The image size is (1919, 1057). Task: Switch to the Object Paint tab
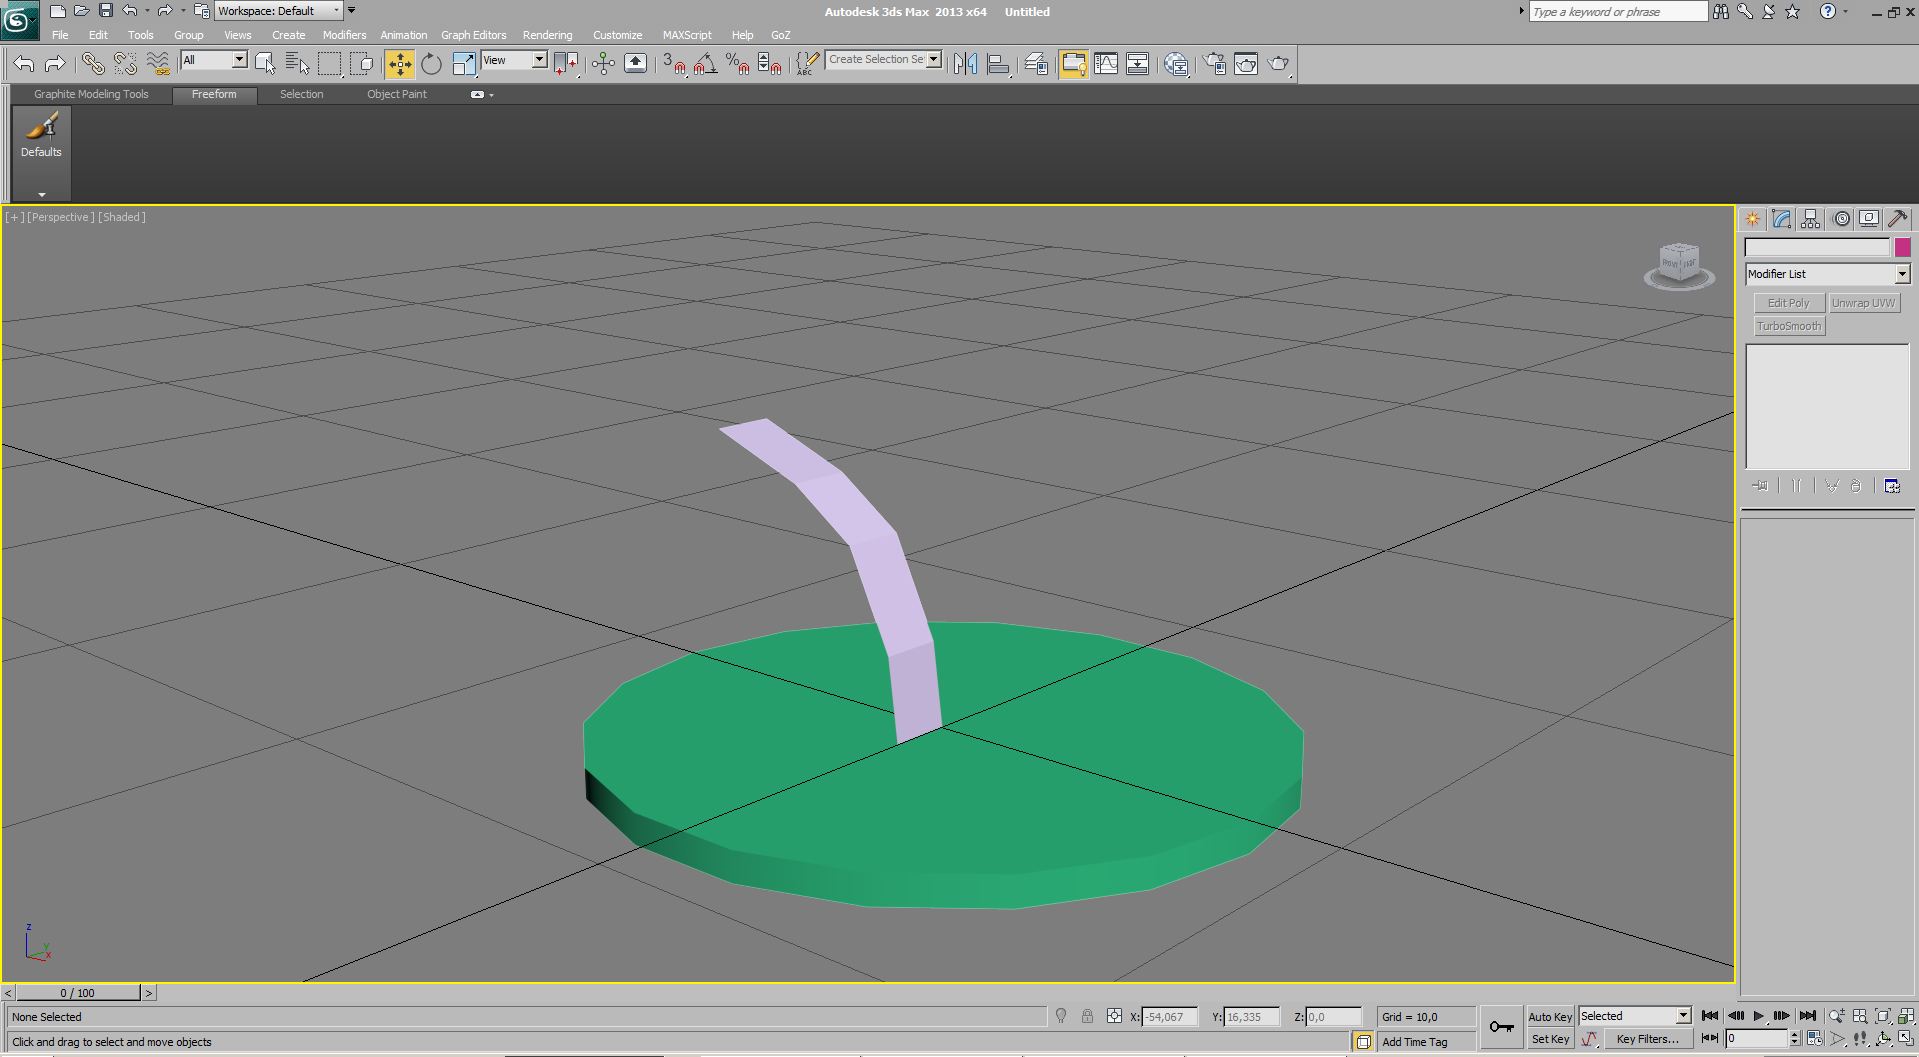tap(396, 94)
